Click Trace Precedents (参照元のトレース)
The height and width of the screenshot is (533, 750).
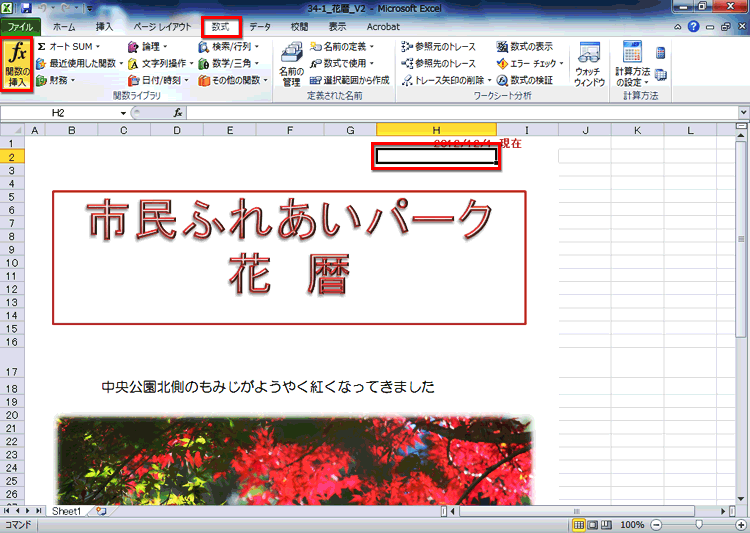[439, 46]
